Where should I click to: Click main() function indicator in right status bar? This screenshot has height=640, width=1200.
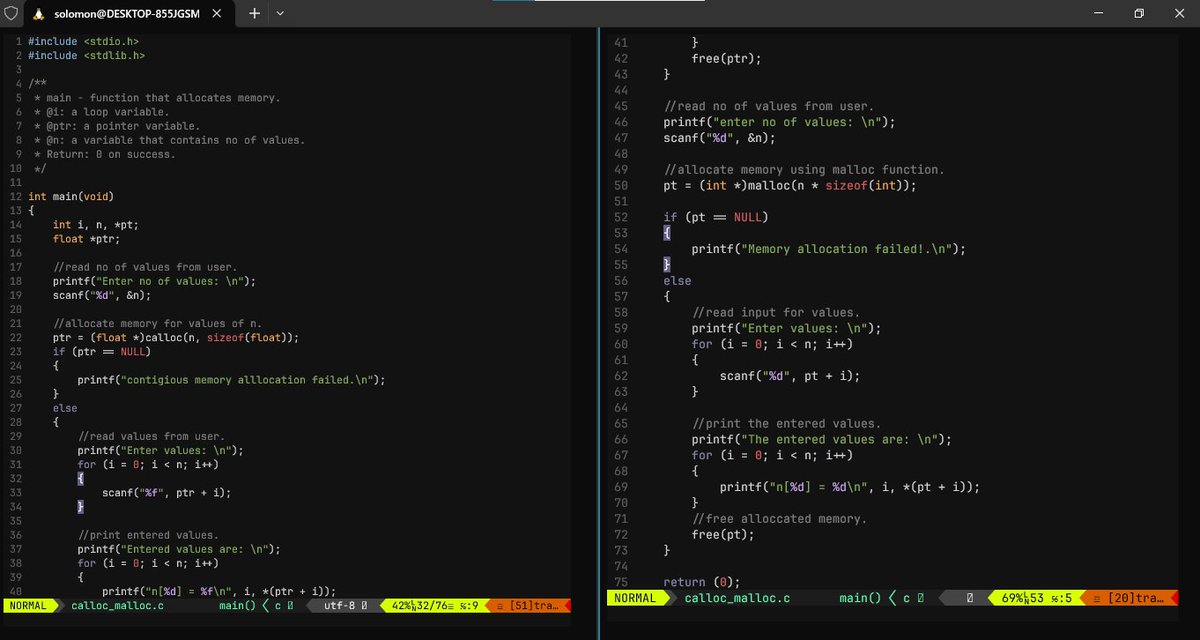coord(861,598)
